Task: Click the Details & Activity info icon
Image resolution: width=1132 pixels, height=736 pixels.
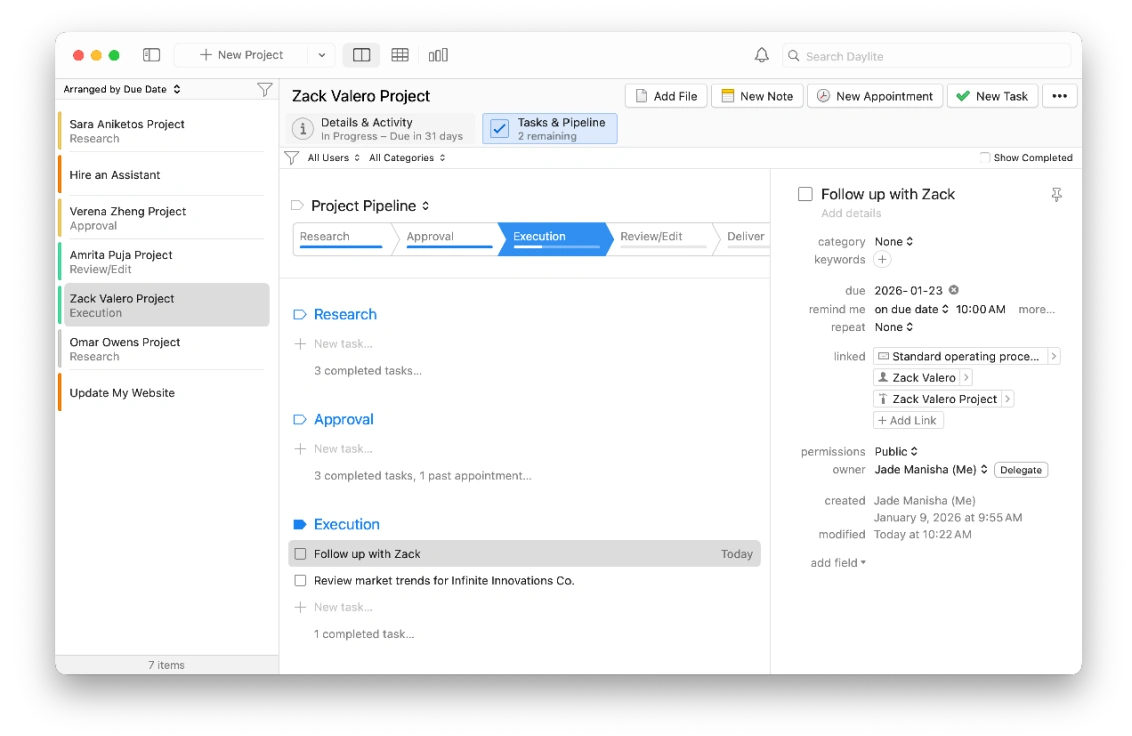Action: (302, 129)
